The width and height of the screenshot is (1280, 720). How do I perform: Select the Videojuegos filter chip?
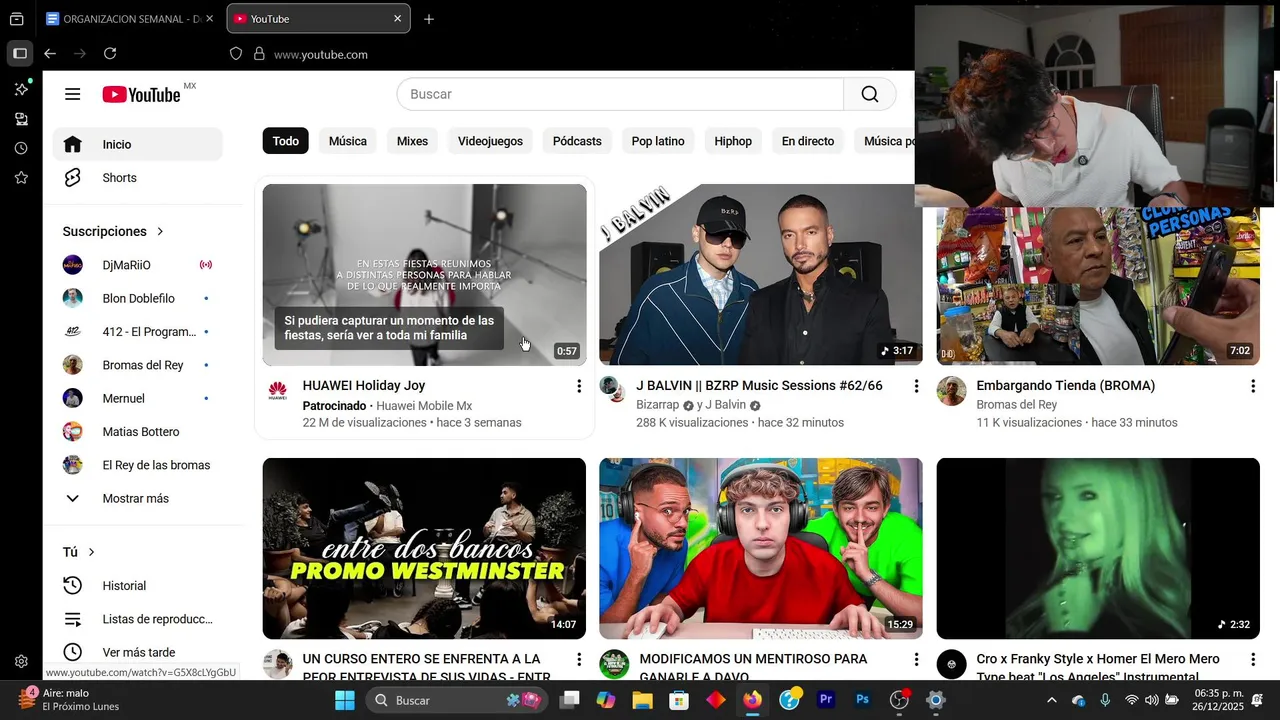click(x=490, y=141)
